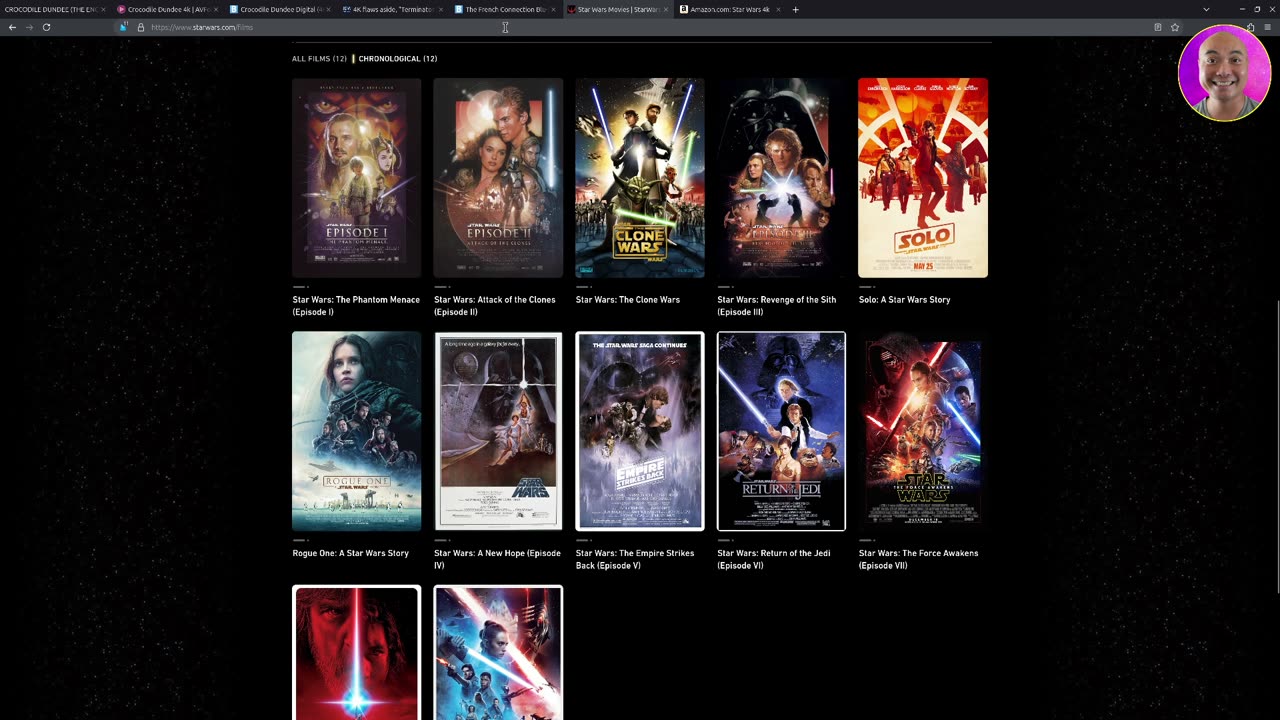
Task: Open the A New Hope poster
Action: (498, 431)
